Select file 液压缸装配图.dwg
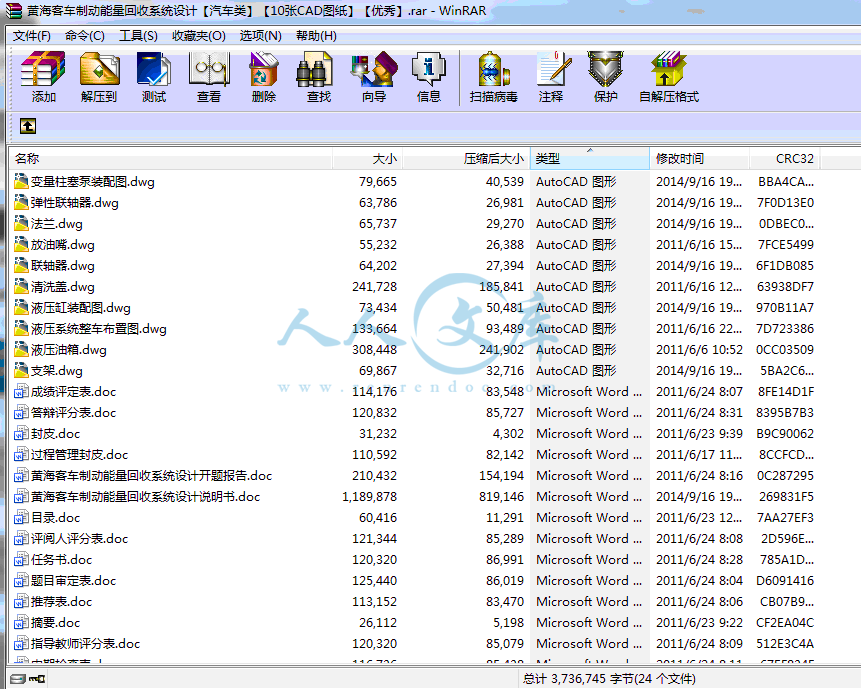Image resolution: width=861 pixels, height=689 pixels. click(81, 307)
